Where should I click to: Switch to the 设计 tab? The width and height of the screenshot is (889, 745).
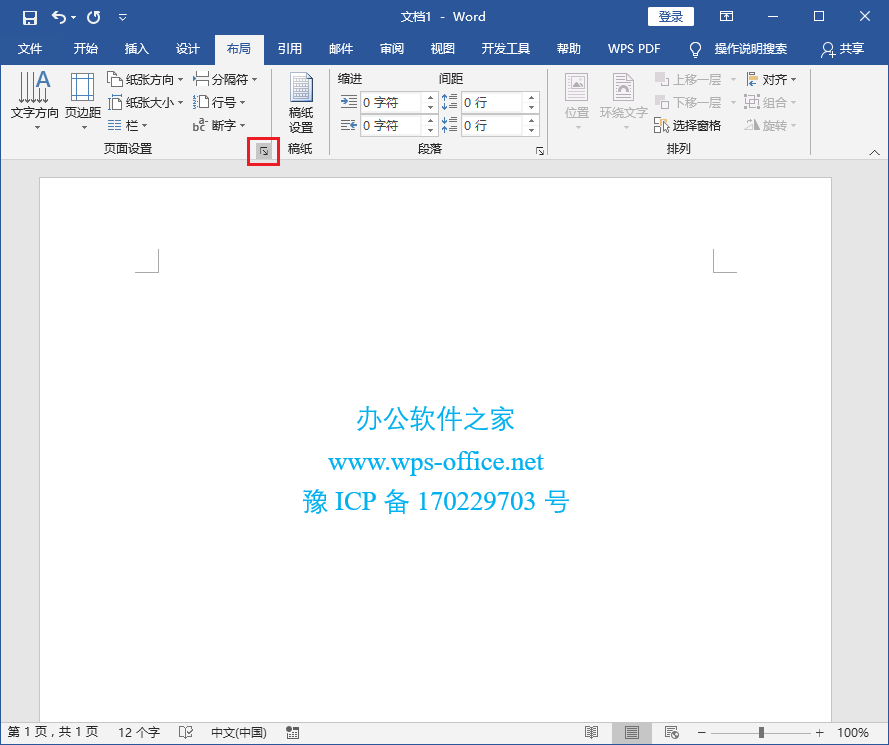(188, 49)
